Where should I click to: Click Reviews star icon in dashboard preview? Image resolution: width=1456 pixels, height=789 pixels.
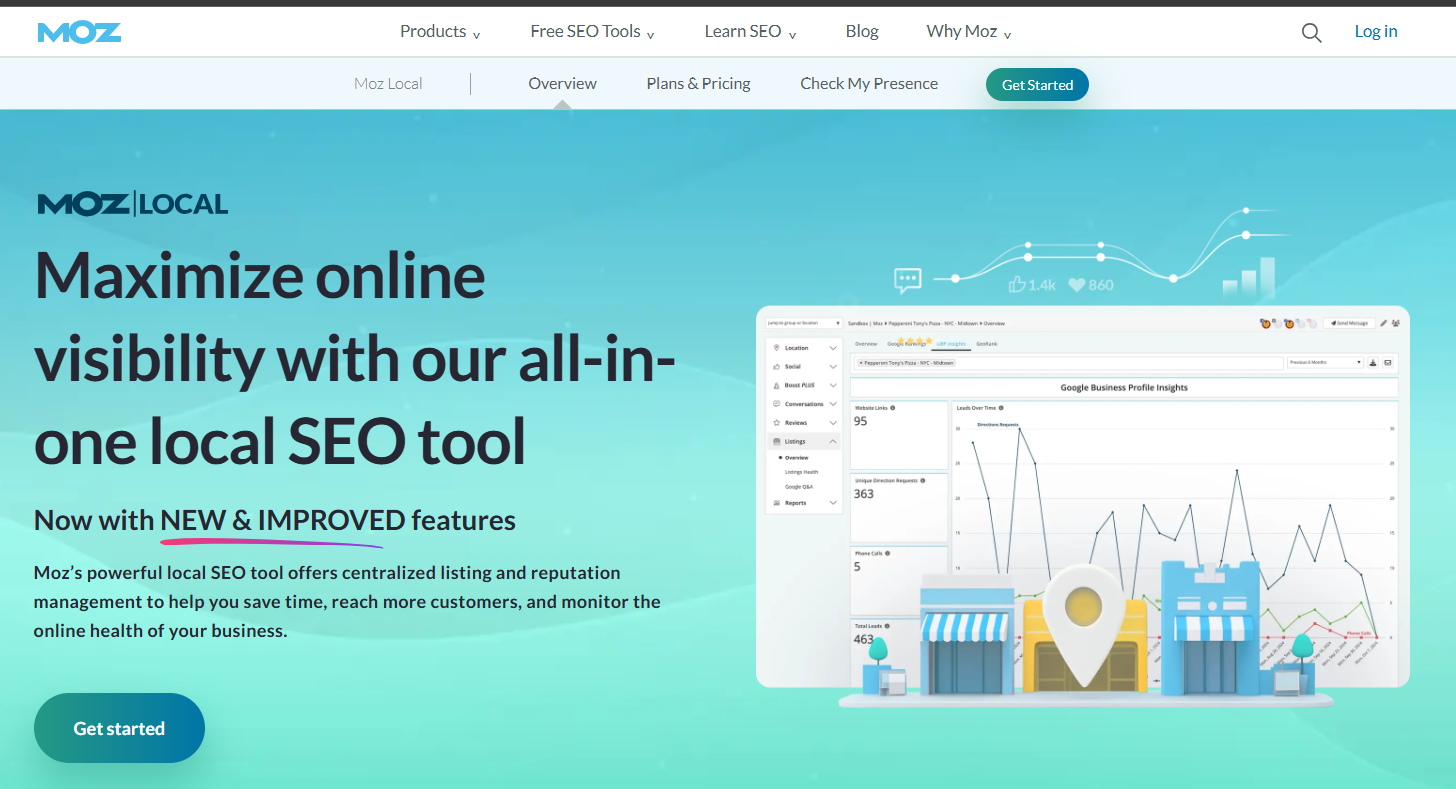[776, 423]
